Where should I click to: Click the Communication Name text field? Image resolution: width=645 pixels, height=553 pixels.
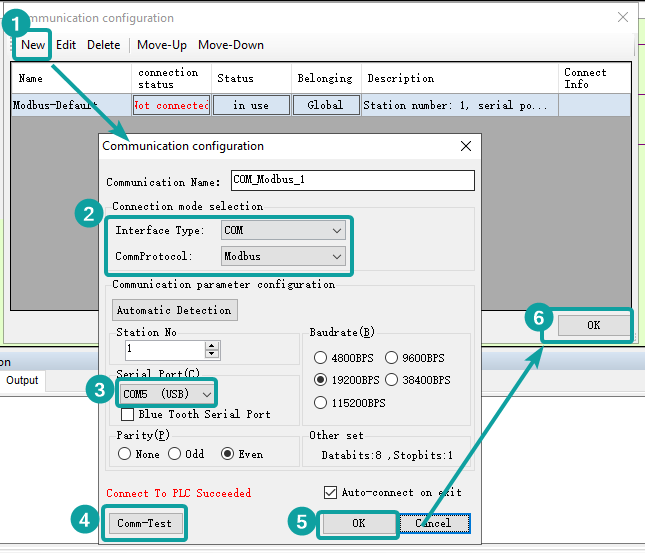351,180
